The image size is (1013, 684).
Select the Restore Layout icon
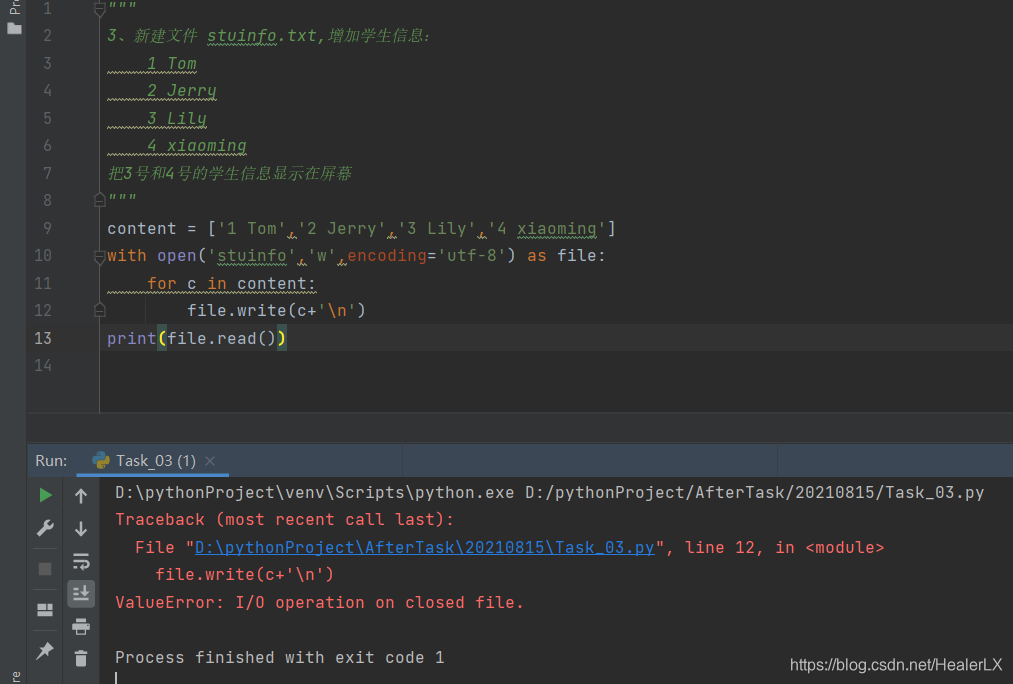coord(44,608)
